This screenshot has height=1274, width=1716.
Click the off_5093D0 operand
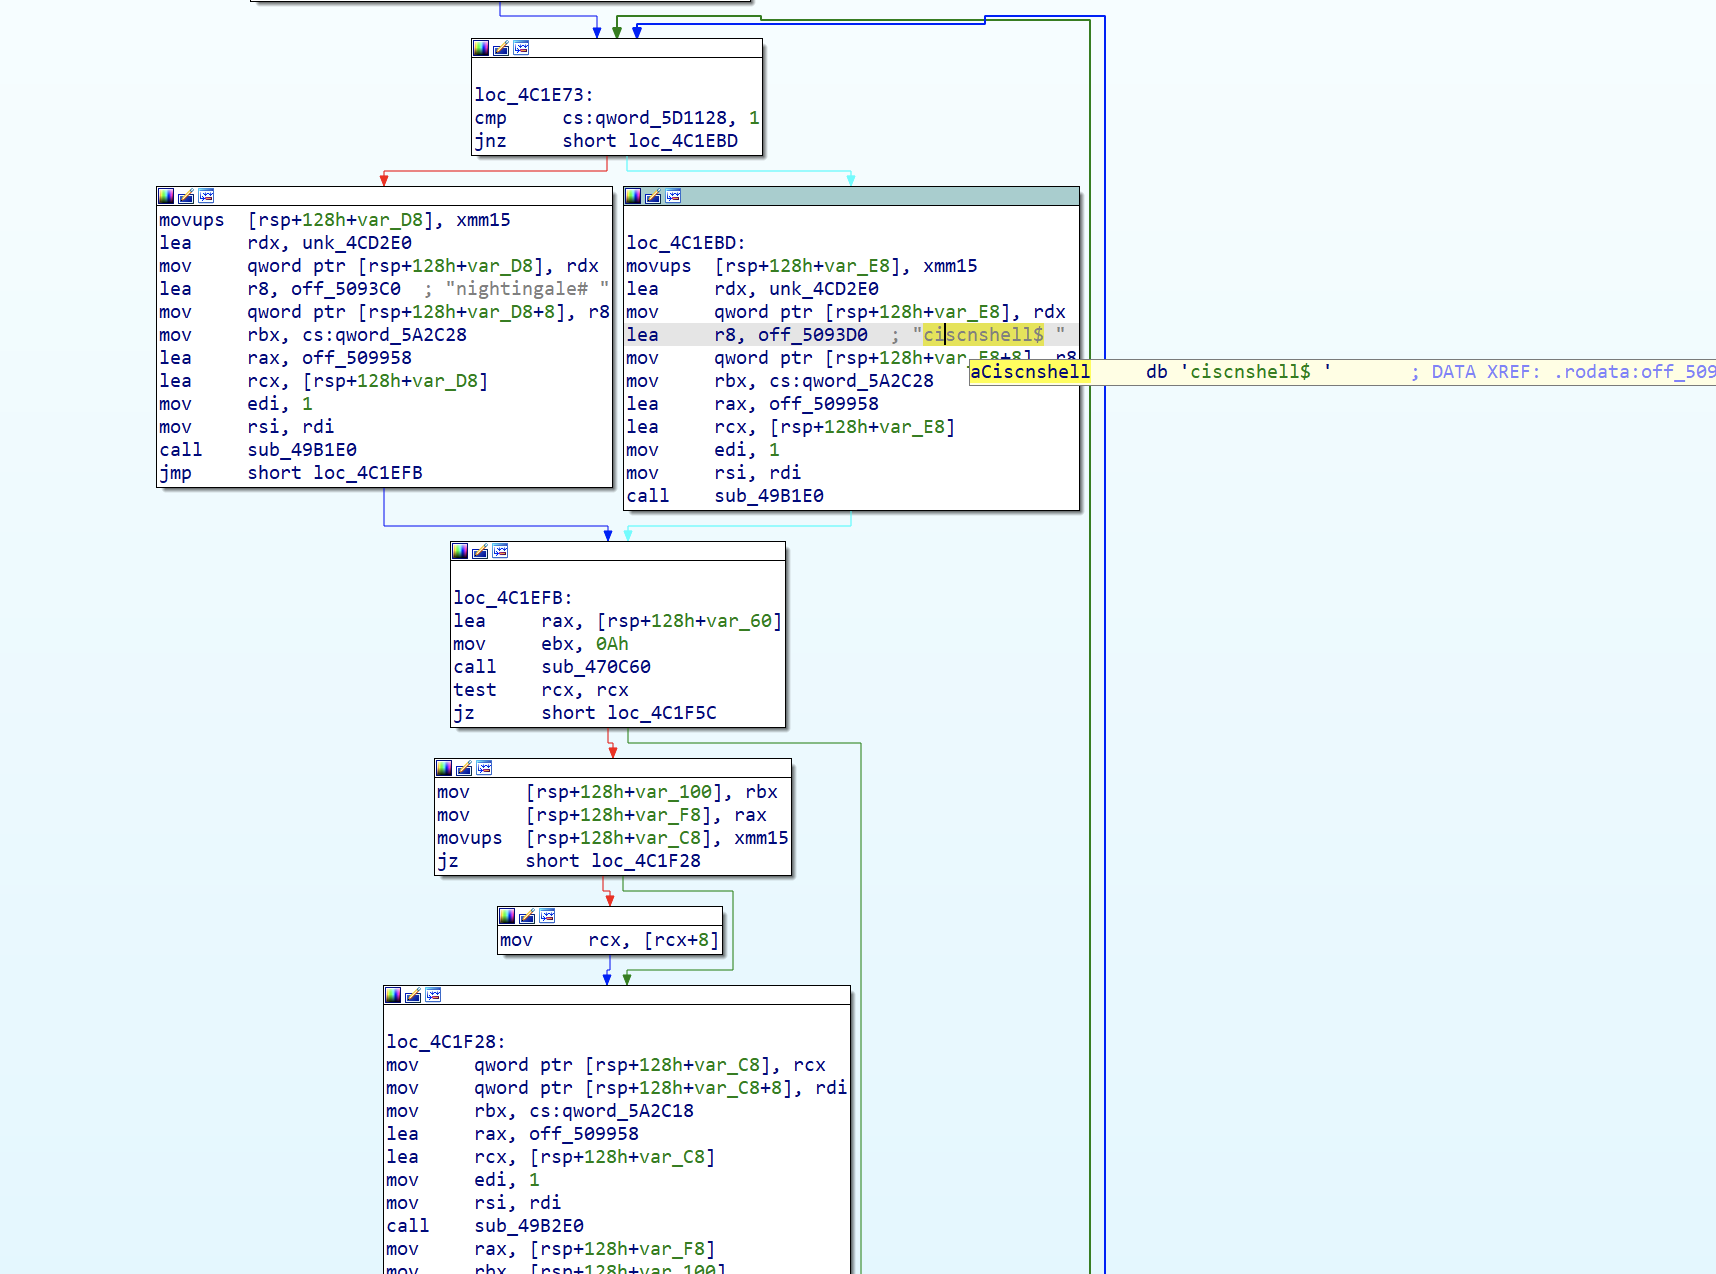[x=812, y=335]
